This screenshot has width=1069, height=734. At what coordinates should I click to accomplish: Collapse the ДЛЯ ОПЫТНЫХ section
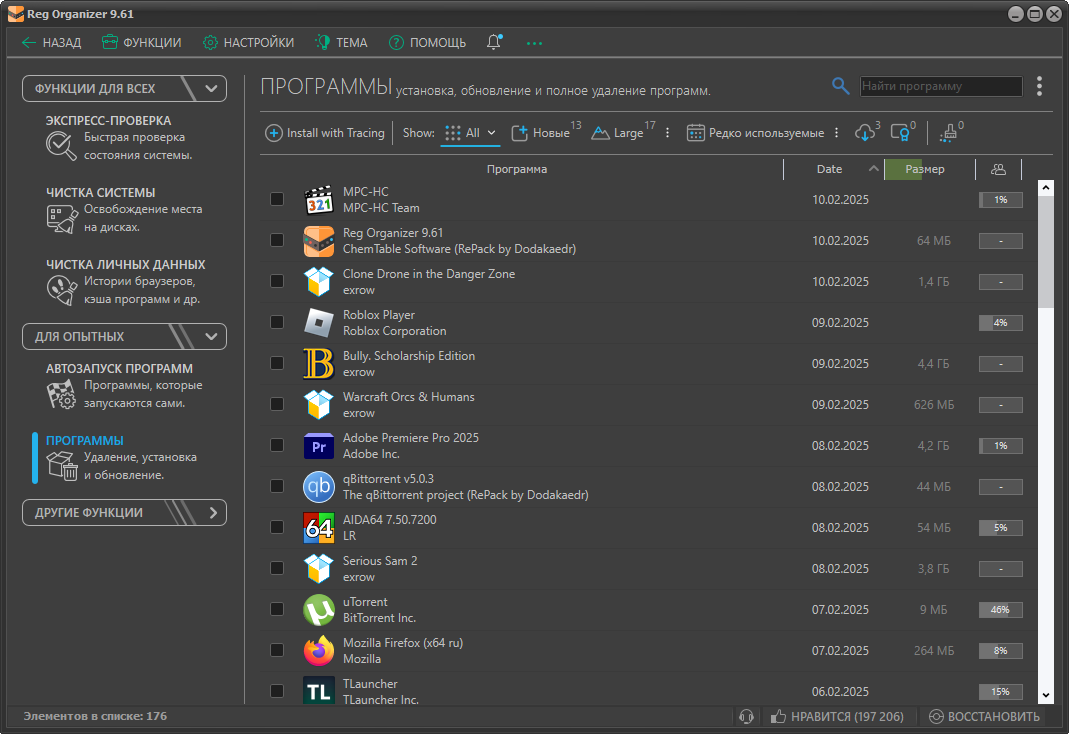pyautogui.click(x=211, y=337)
